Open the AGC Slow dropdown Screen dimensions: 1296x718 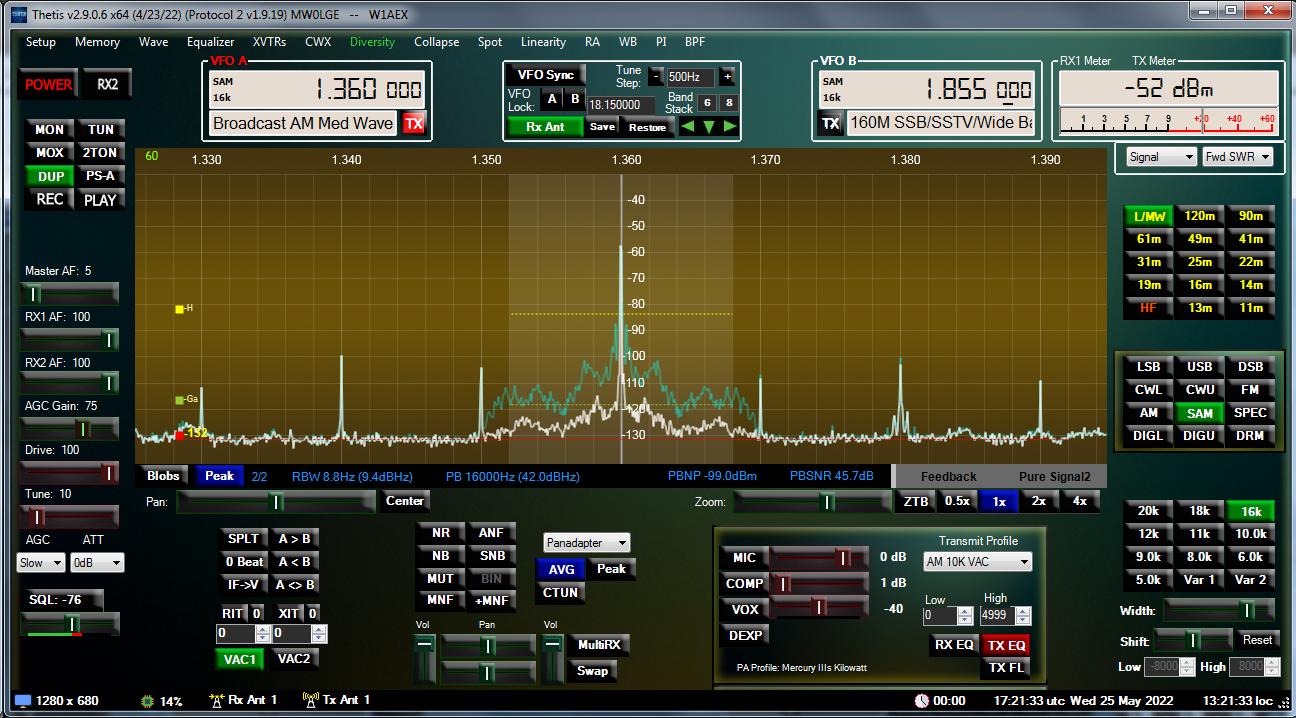[41, 563]
